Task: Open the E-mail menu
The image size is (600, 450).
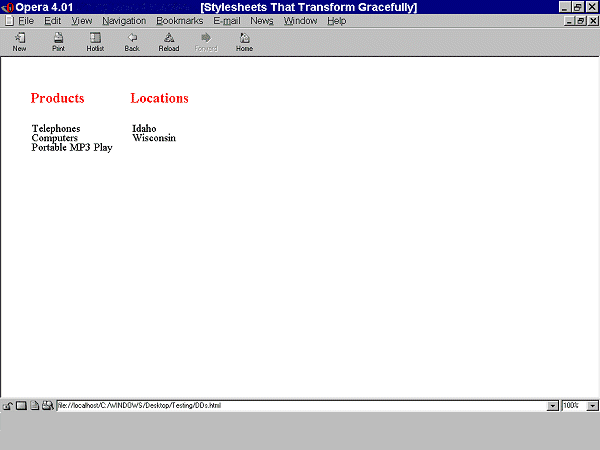Action: [226, 21]
